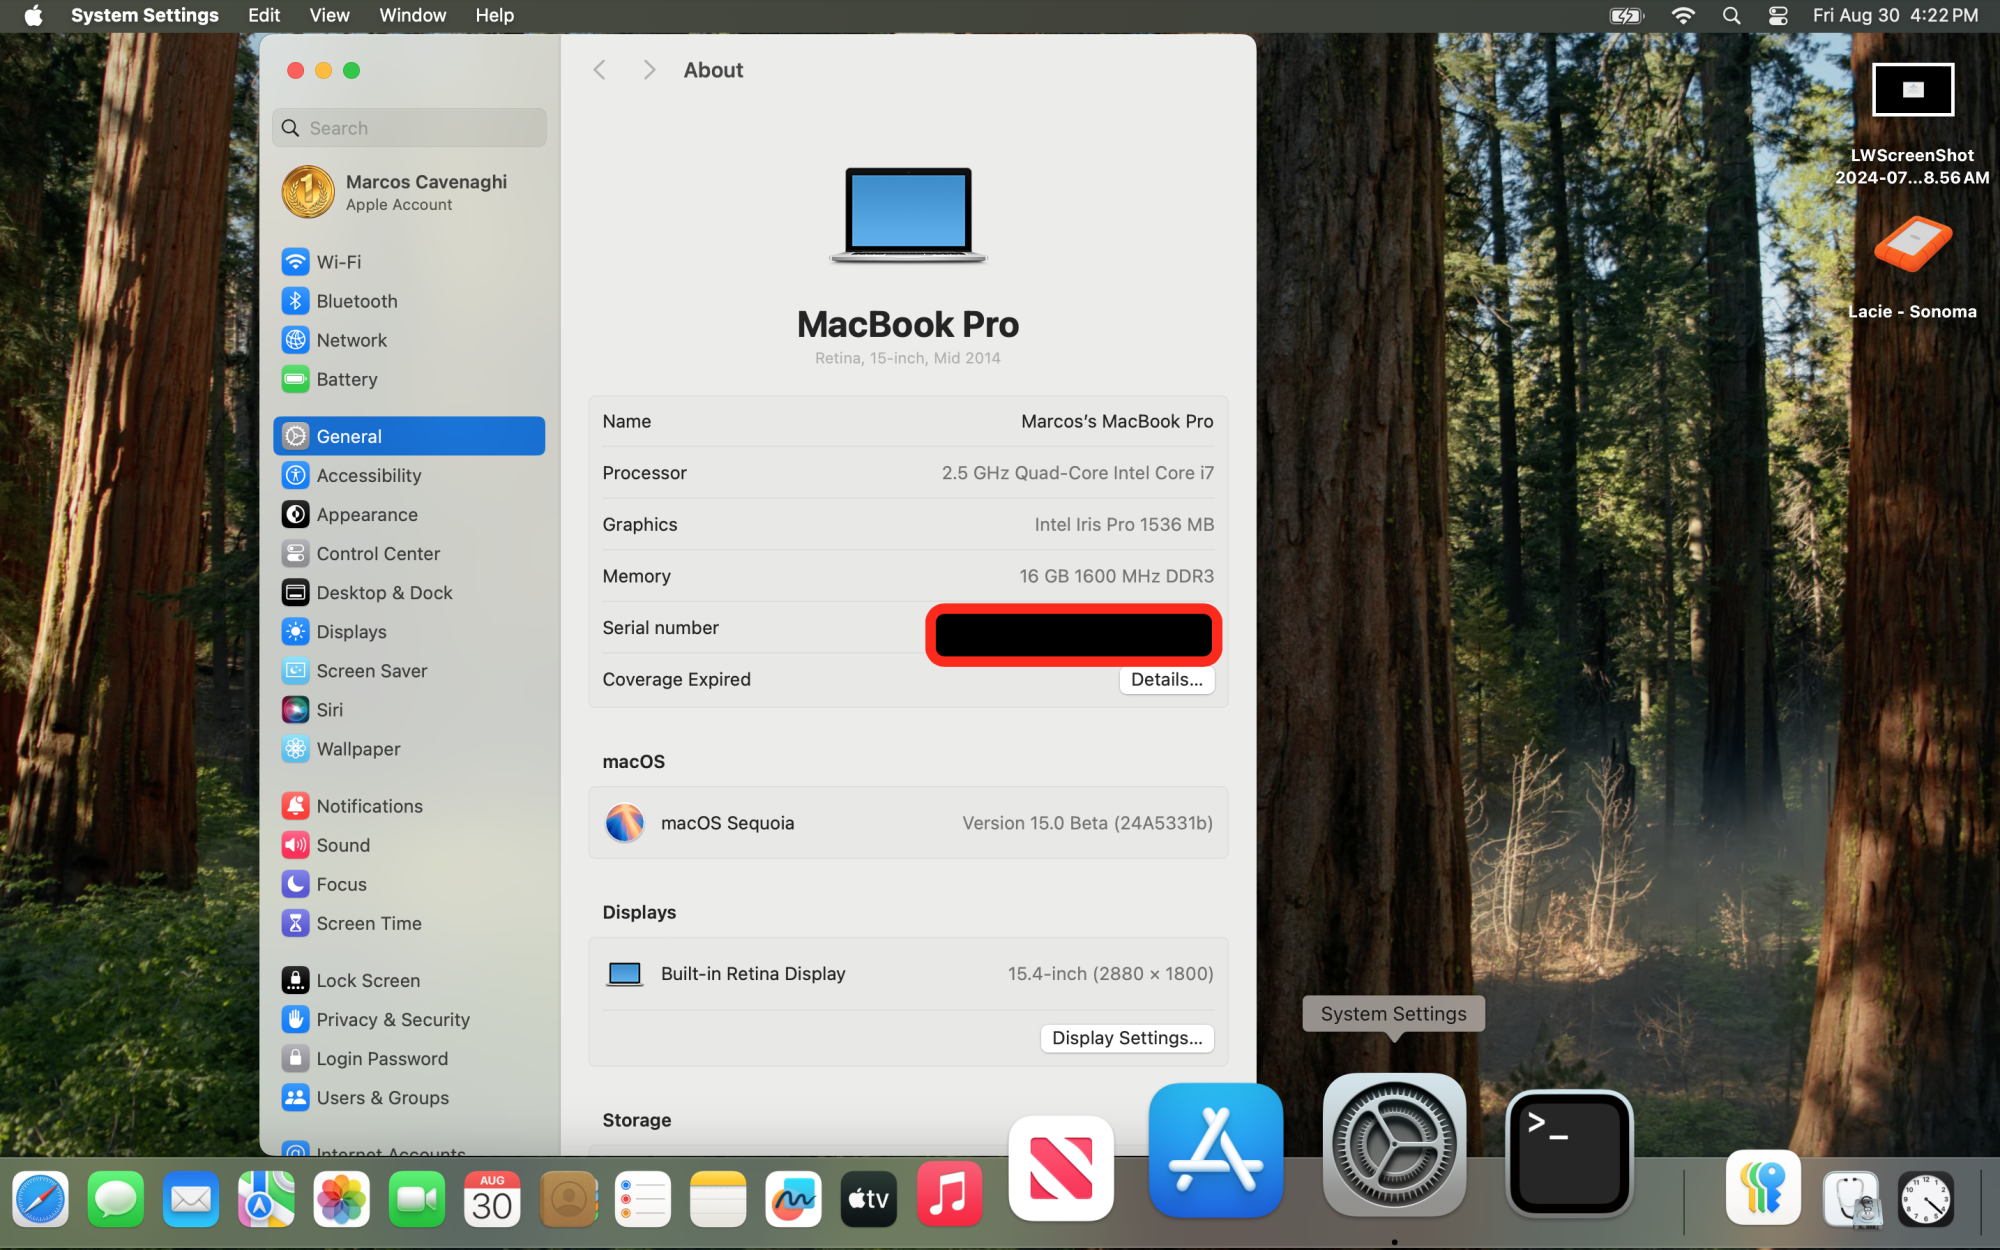Click the Search field in sidebar
The image size is (2000, 1250).
pos(410,128)
